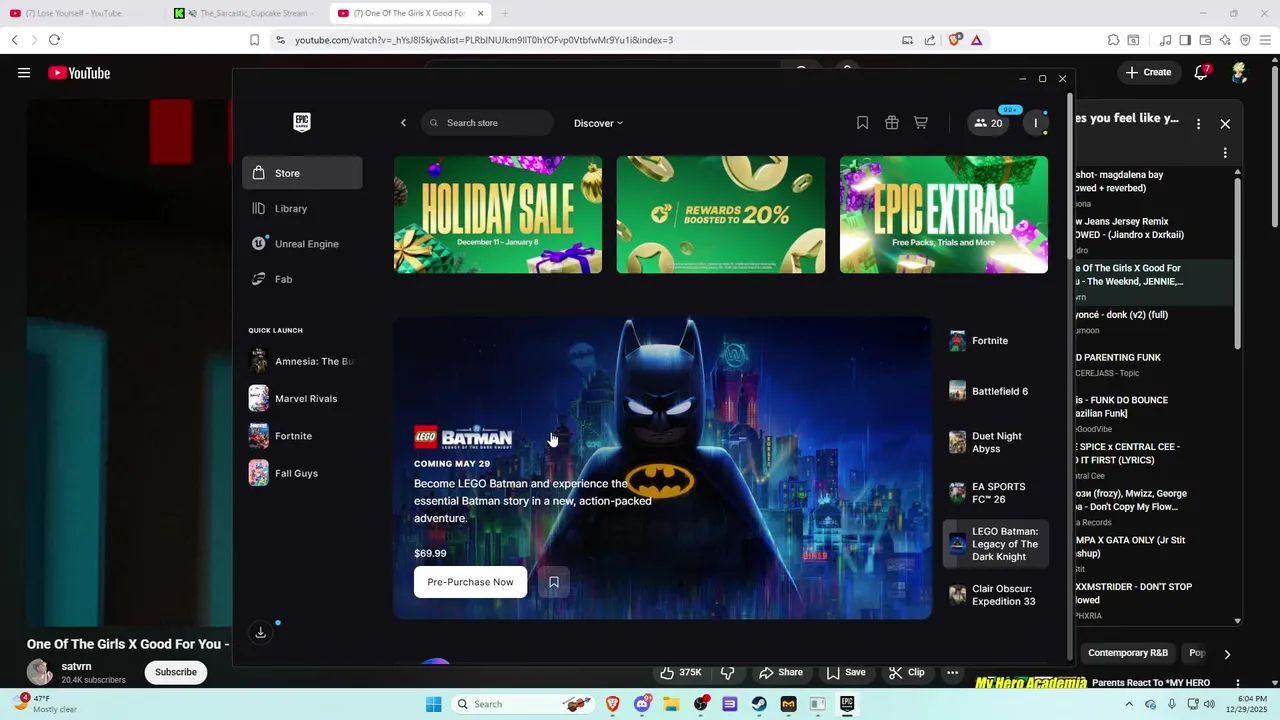Reload the page in Brave
1280x720 pixels.
(x=54, y=40)
